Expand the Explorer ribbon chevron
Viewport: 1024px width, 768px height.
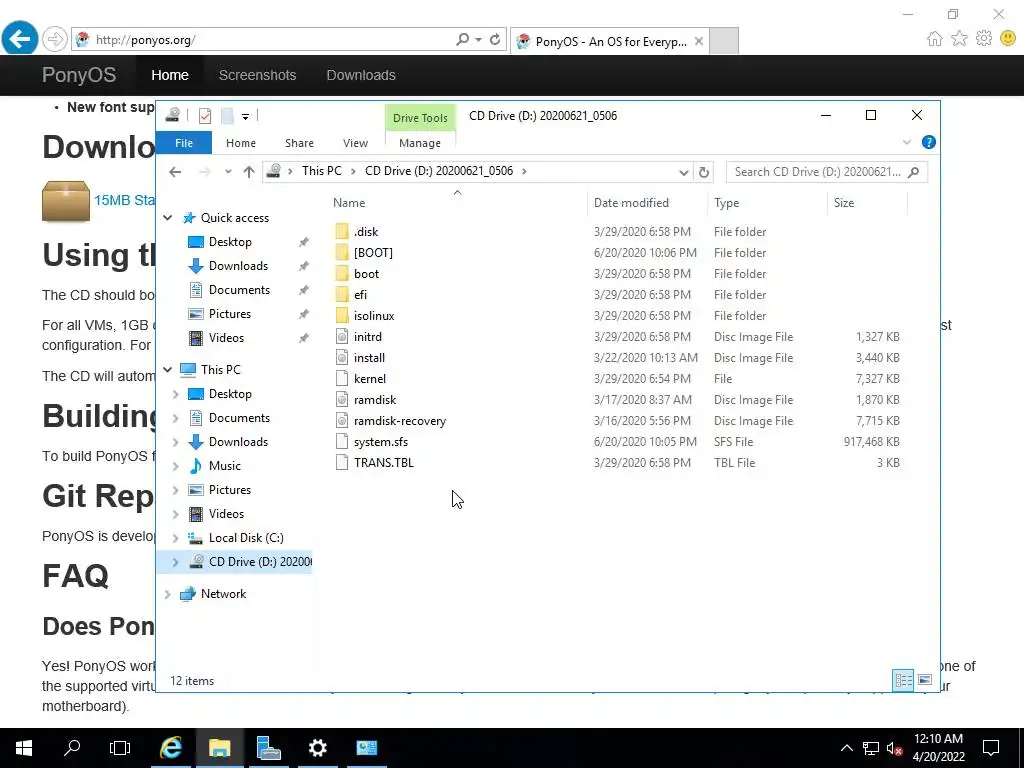tap(906, 142)
